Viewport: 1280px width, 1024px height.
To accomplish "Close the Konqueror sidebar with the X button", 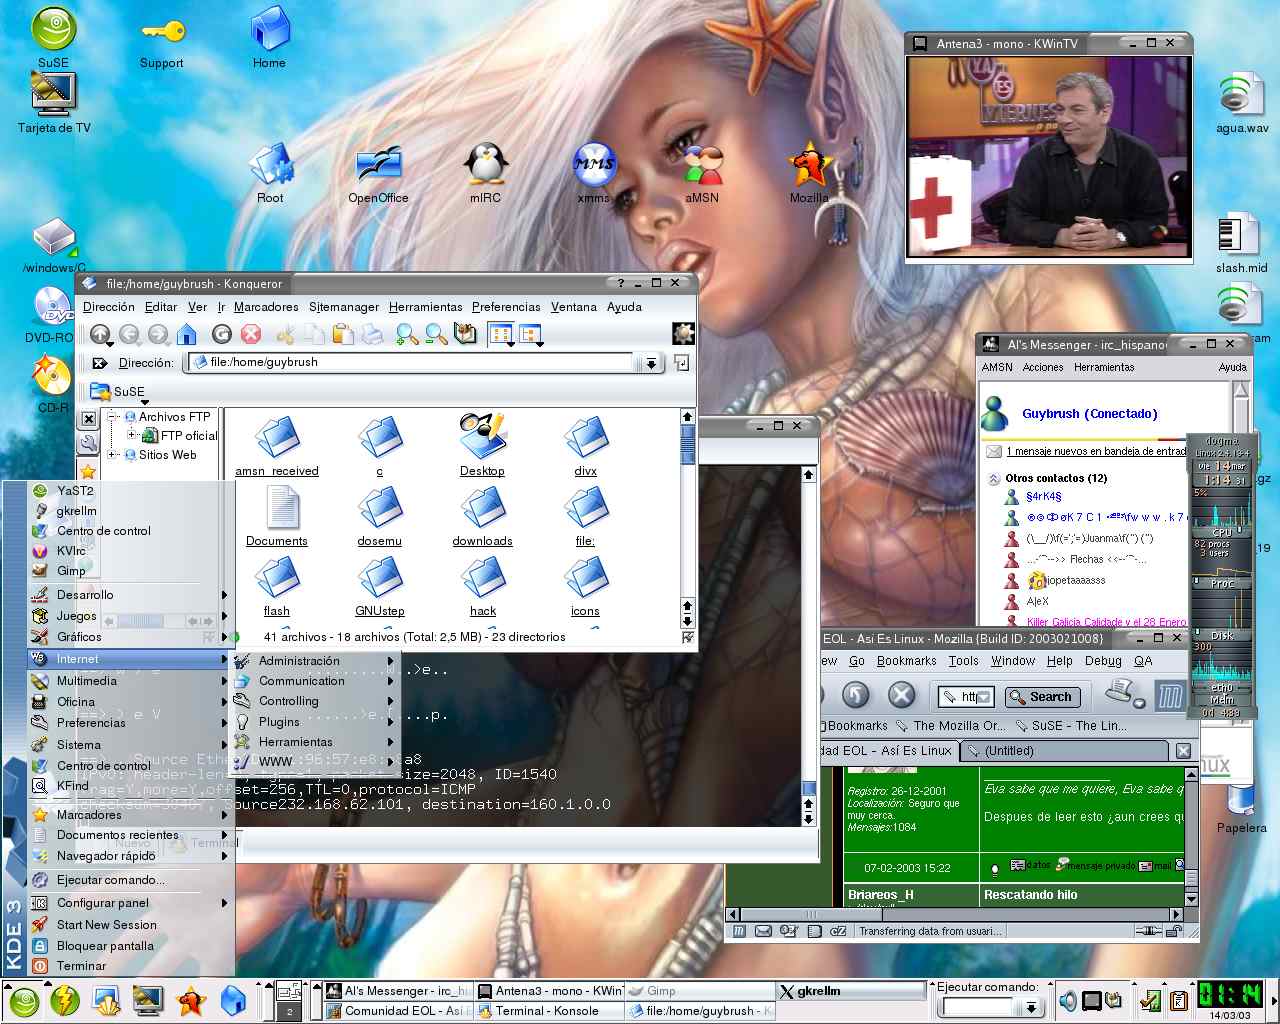I will pyautogui.click(x=89, y=419).
